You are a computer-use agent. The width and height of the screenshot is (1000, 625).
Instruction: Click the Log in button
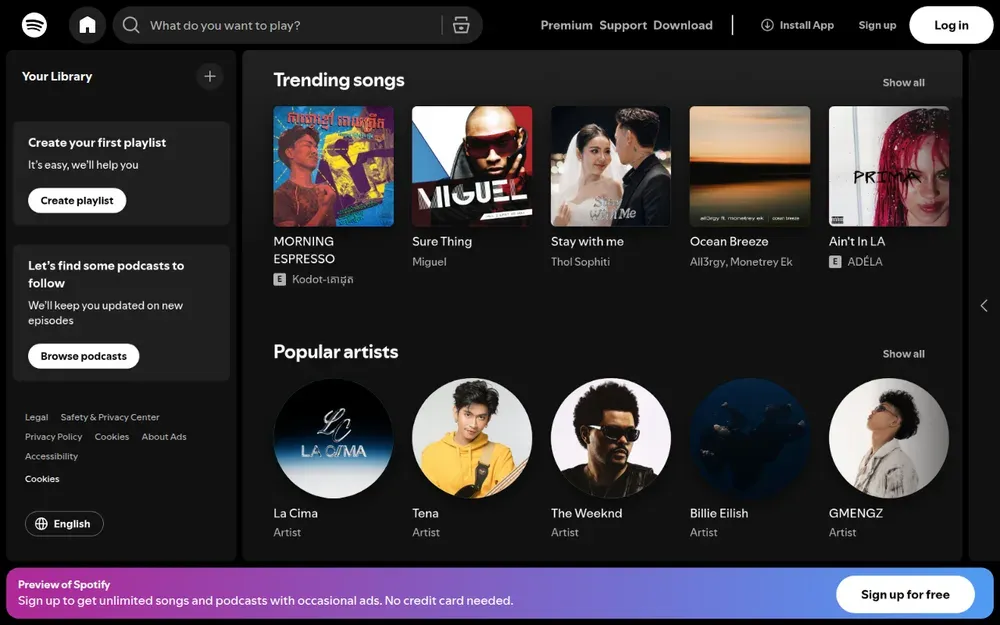[x=951, y=26]
